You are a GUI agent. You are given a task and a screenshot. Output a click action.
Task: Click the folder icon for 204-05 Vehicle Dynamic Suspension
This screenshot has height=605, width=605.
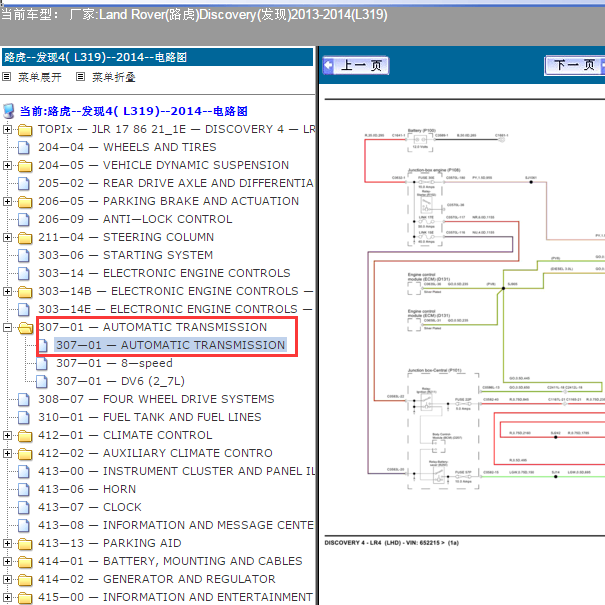point(25,166)
